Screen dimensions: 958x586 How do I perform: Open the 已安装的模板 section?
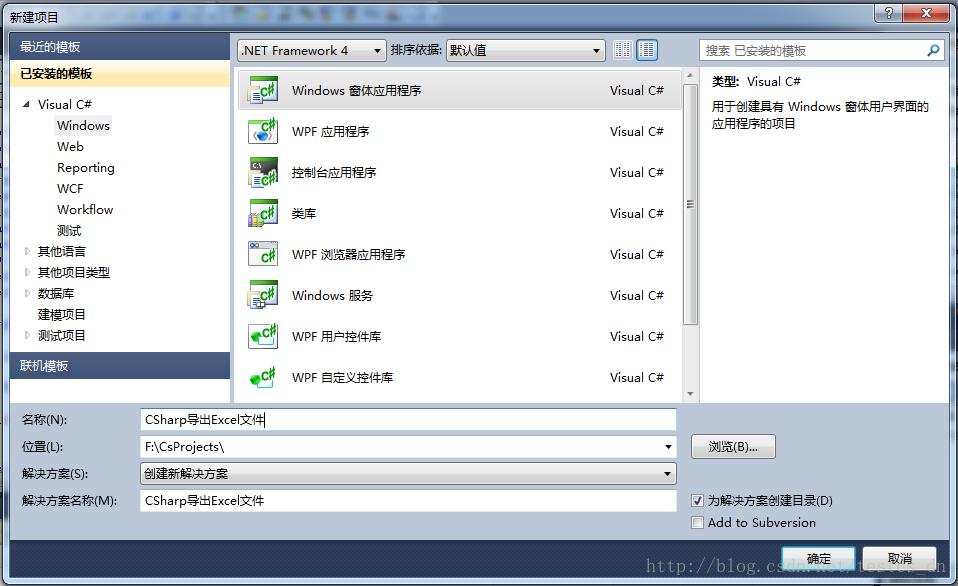[120, 74]
